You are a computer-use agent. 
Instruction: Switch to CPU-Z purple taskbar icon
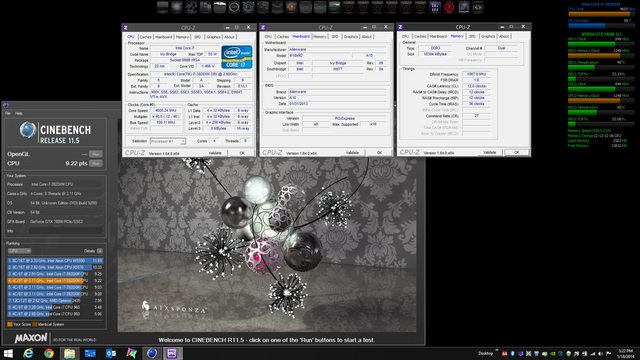[x=172, y=353]
